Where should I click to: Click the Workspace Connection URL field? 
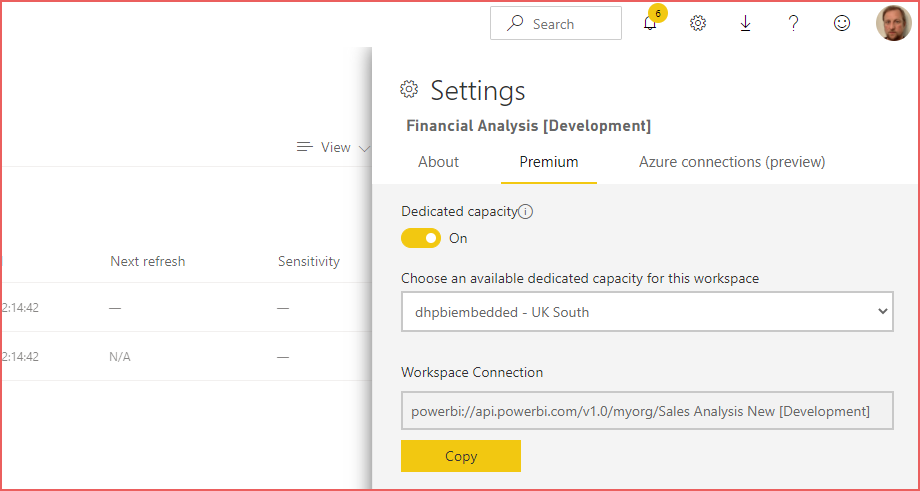[647, 411]
